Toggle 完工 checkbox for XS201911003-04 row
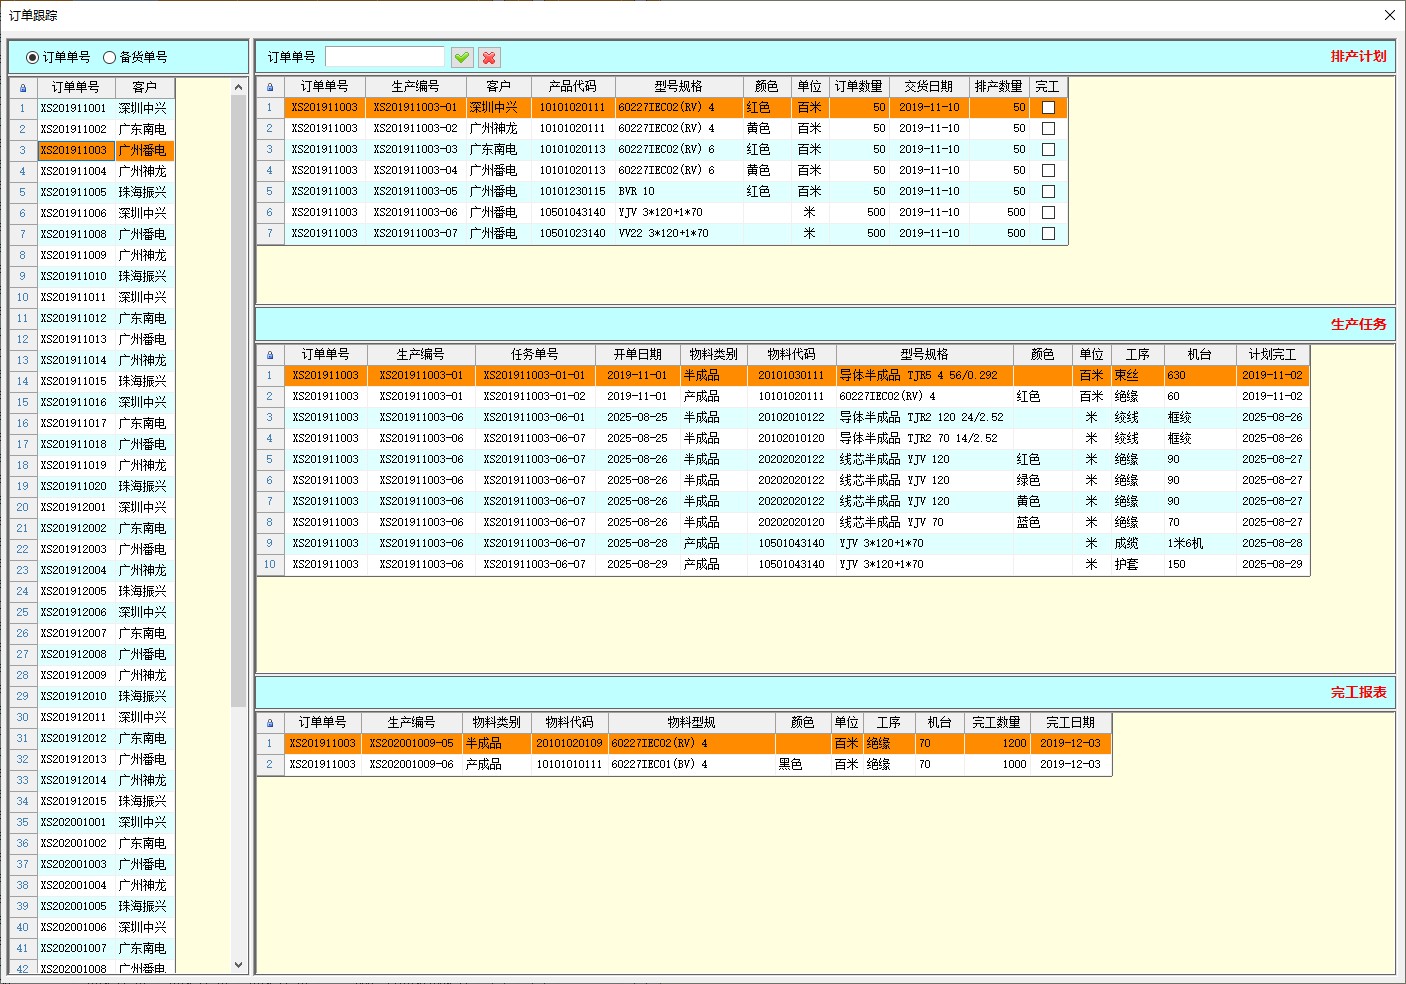 coord(1048,171)
